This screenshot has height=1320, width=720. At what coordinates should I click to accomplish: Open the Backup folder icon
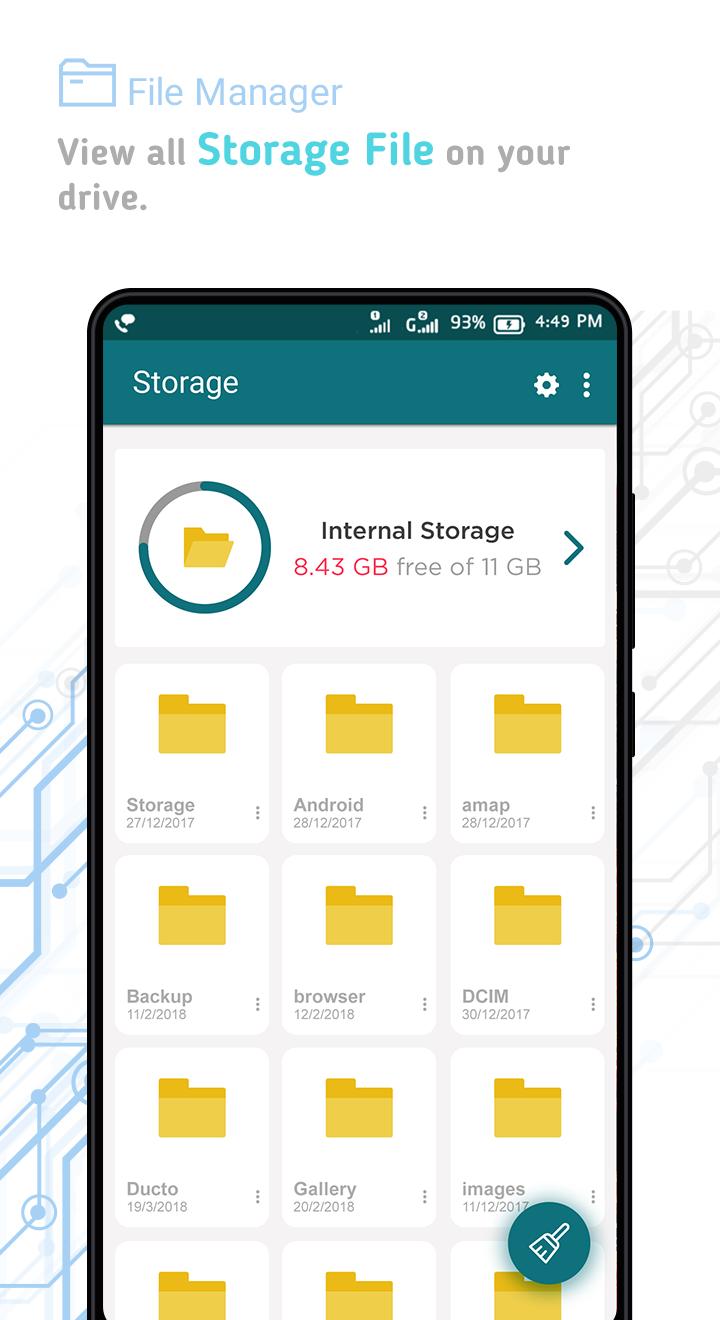point(192,916)
